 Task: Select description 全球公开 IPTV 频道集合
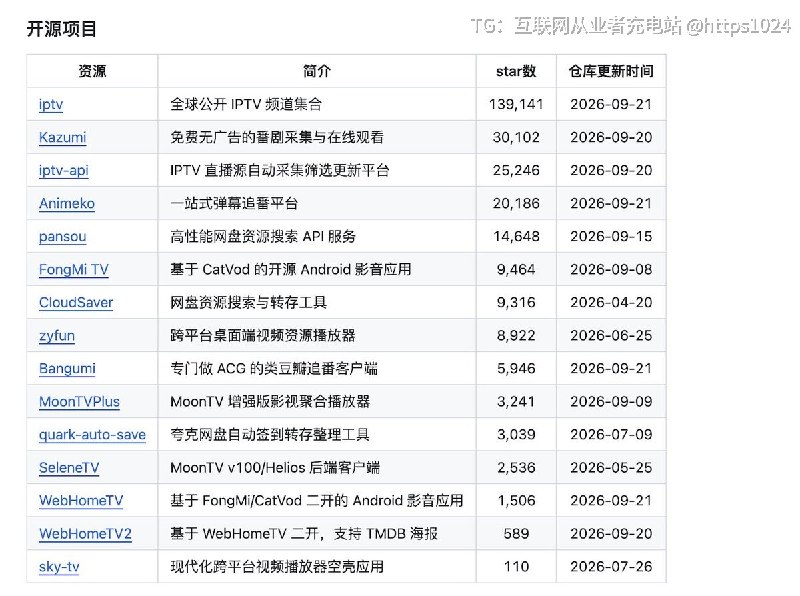(x=246, y=105)
